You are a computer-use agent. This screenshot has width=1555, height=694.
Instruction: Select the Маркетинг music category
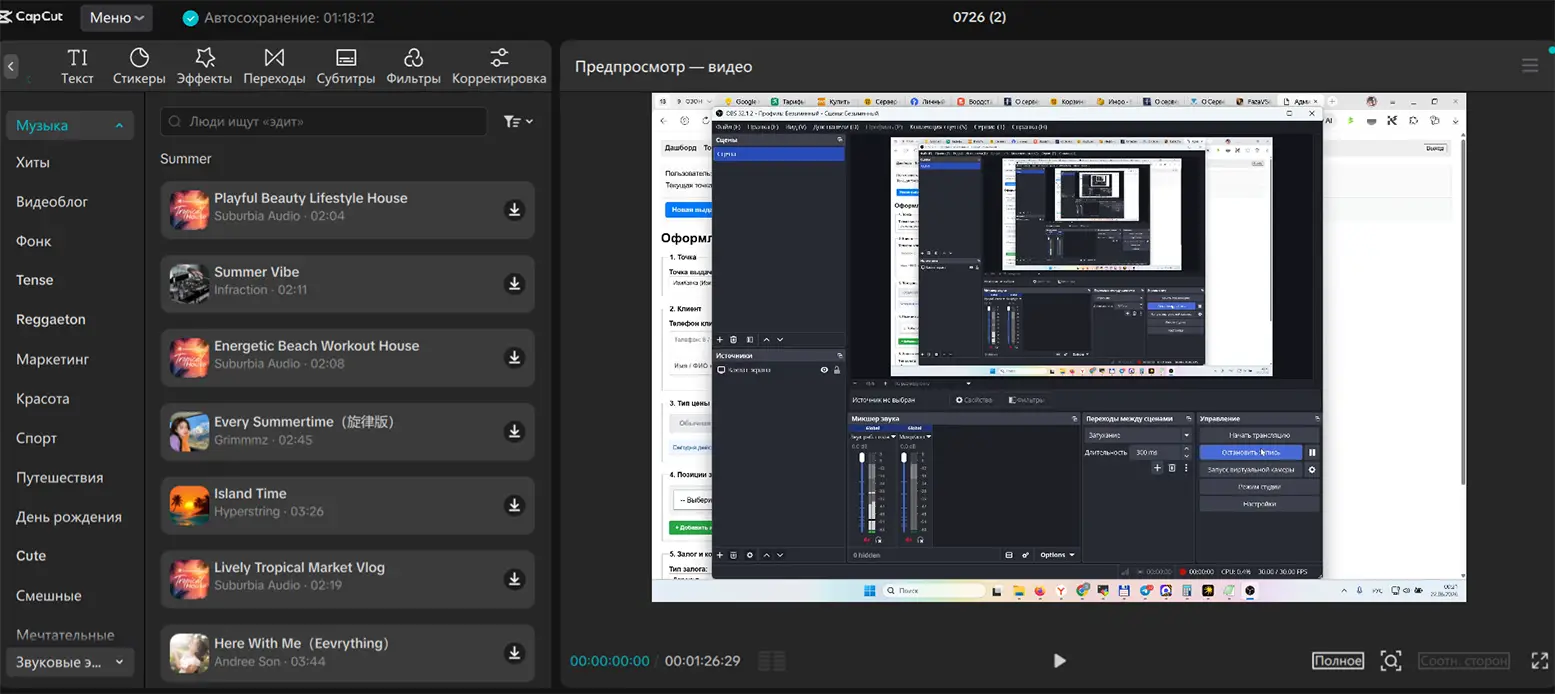click(x=53, y=359)
